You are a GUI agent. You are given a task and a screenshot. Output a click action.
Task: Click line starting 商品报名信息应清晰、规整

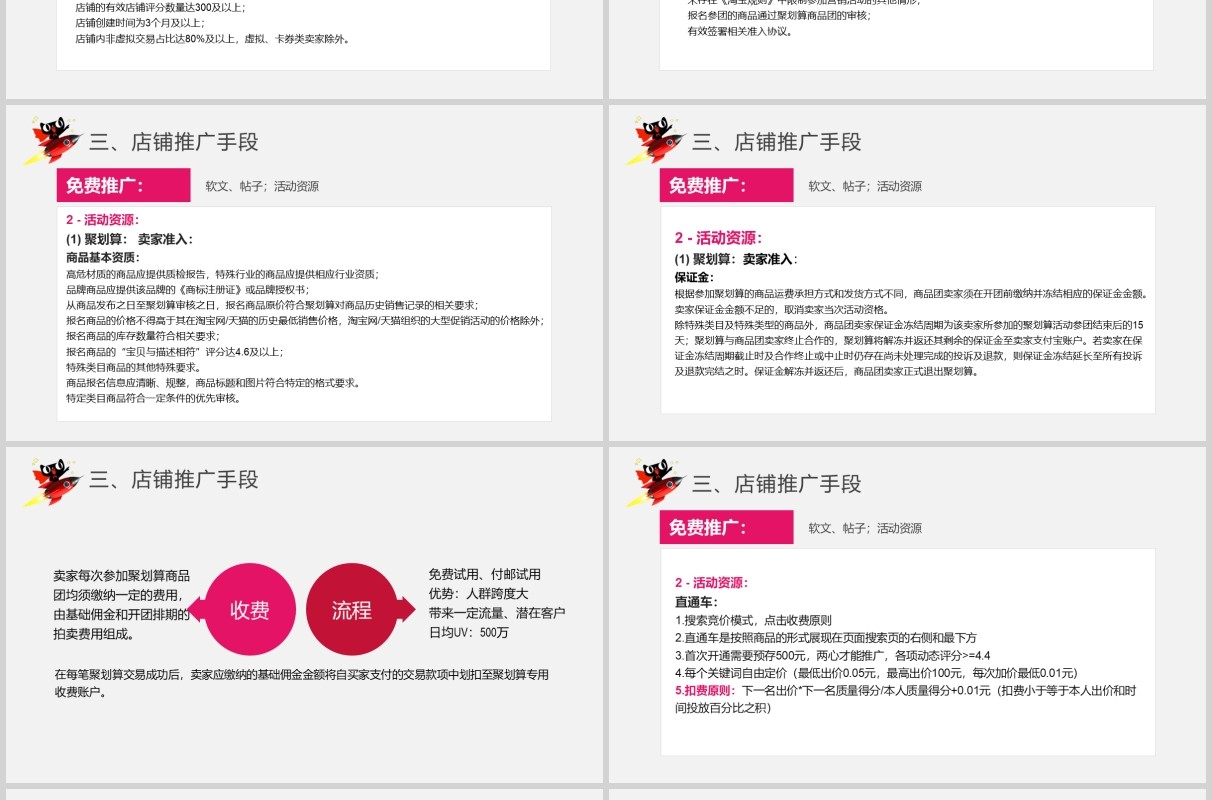(x=212, y=383)
